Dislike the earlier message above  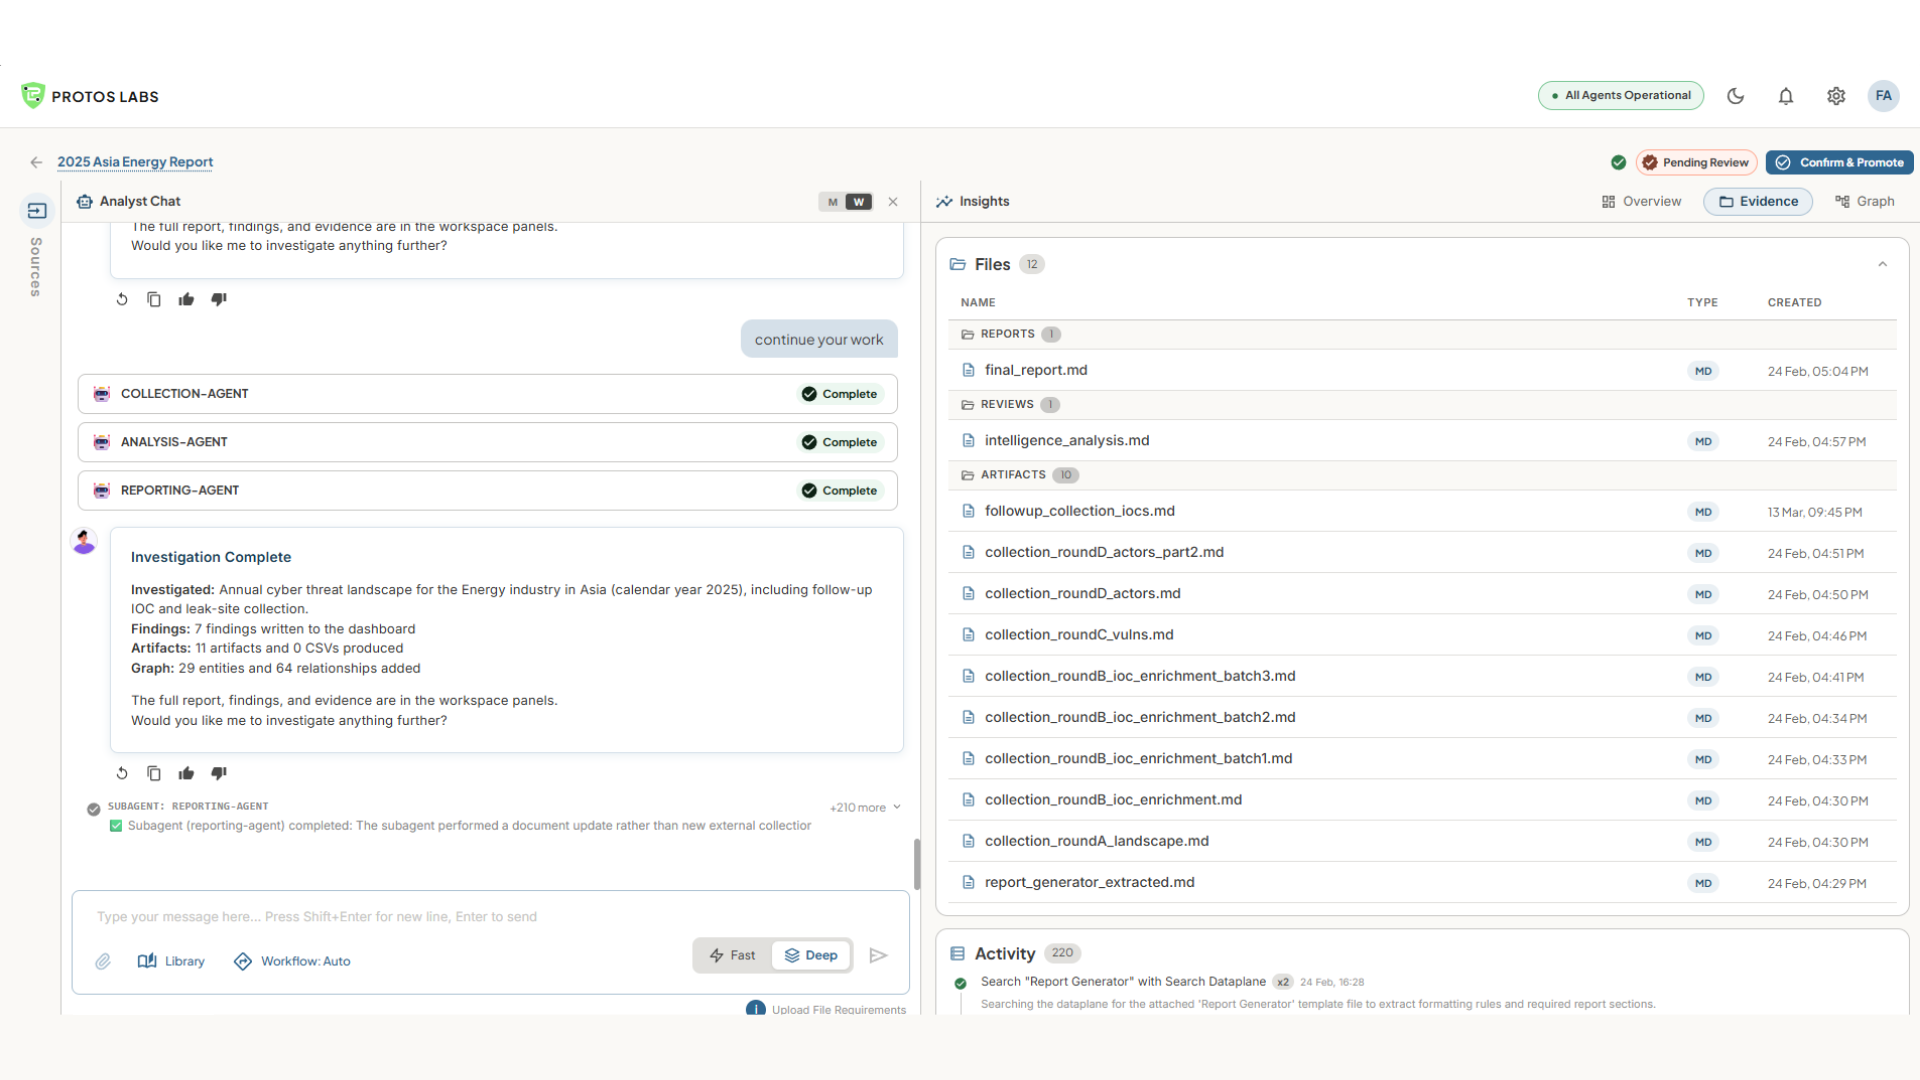[219, 299]
